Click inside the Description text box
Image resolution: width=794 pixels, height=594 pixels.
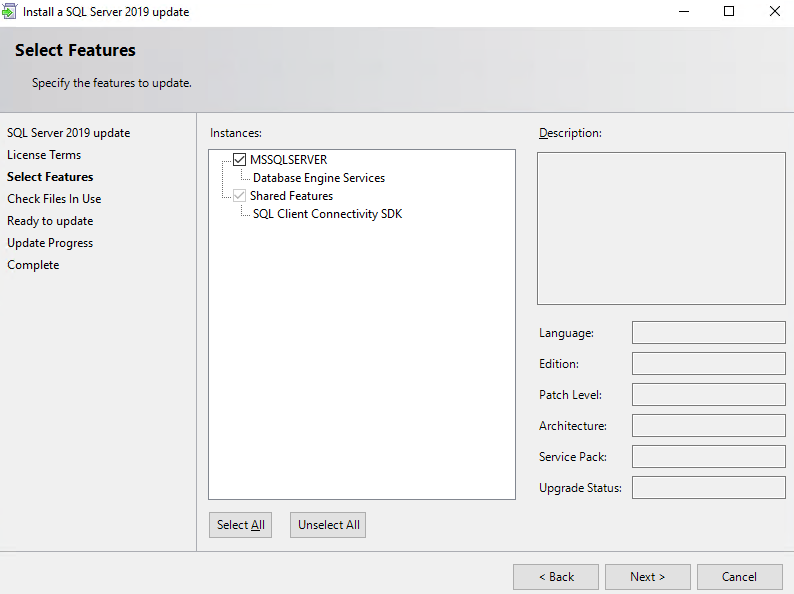[661, 228]
